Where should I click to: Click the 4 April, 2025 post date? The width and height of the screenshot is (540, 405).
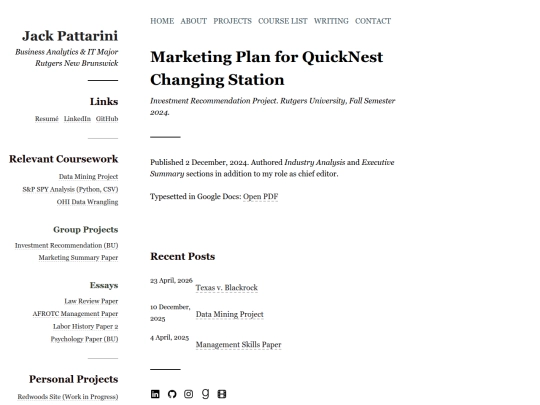tap(169, 338)
